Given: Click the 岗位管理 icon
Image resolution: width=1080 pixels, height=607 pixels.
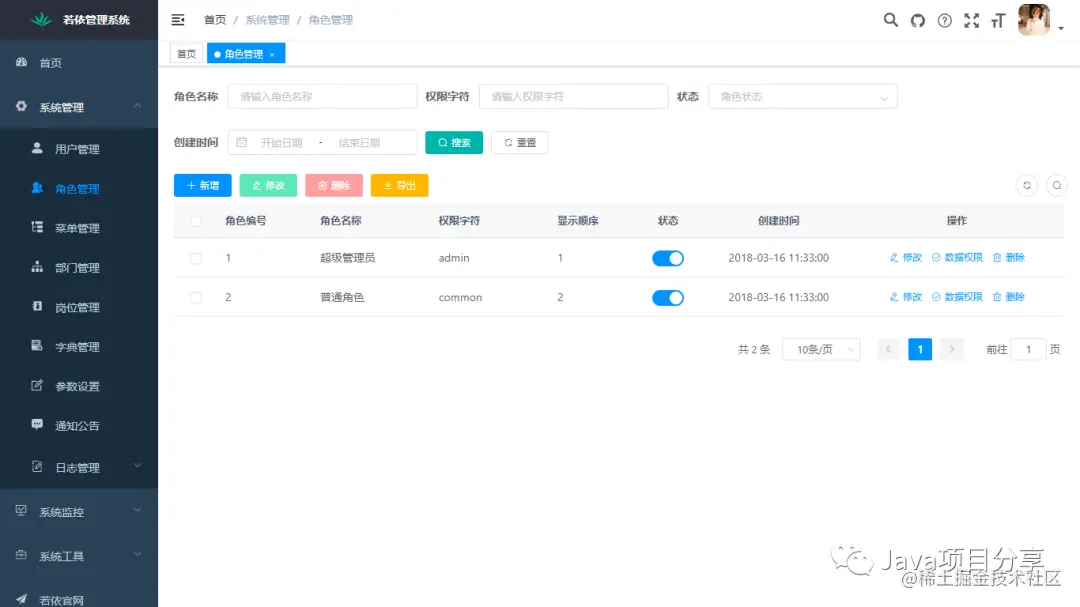Looking at the screenshot, I should pyautogui.click(x=37, y=306).
